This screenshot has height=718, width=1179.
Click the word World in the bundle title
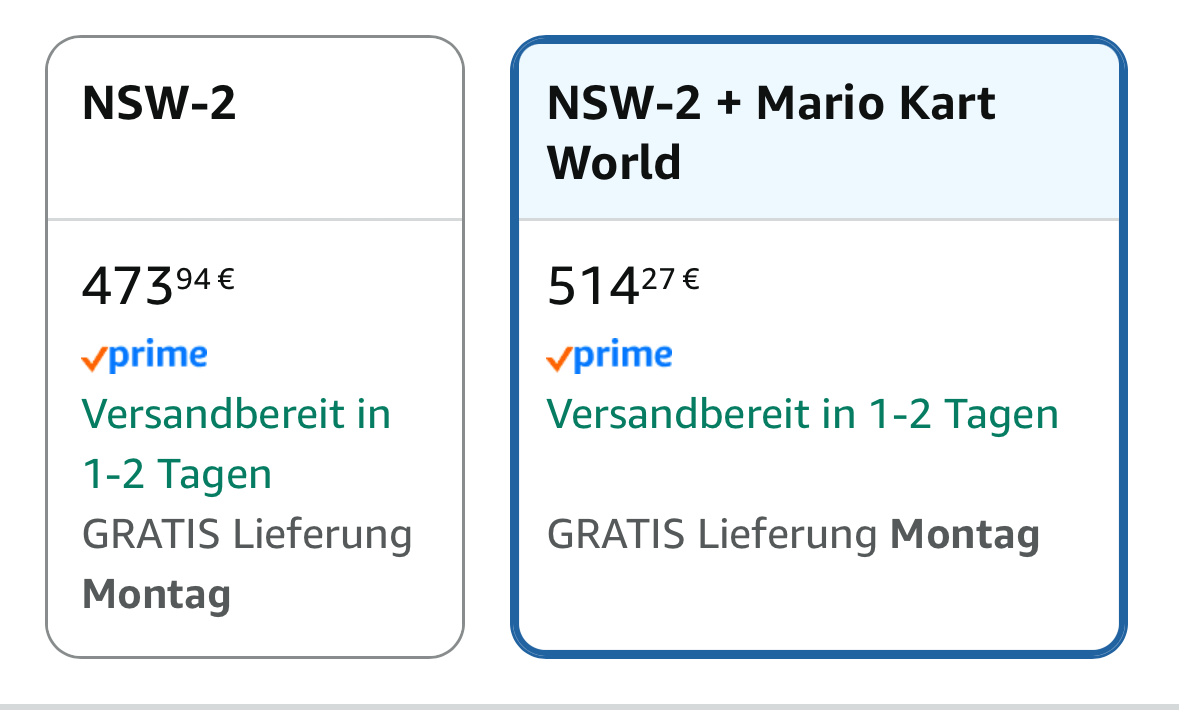pos(614,162)
